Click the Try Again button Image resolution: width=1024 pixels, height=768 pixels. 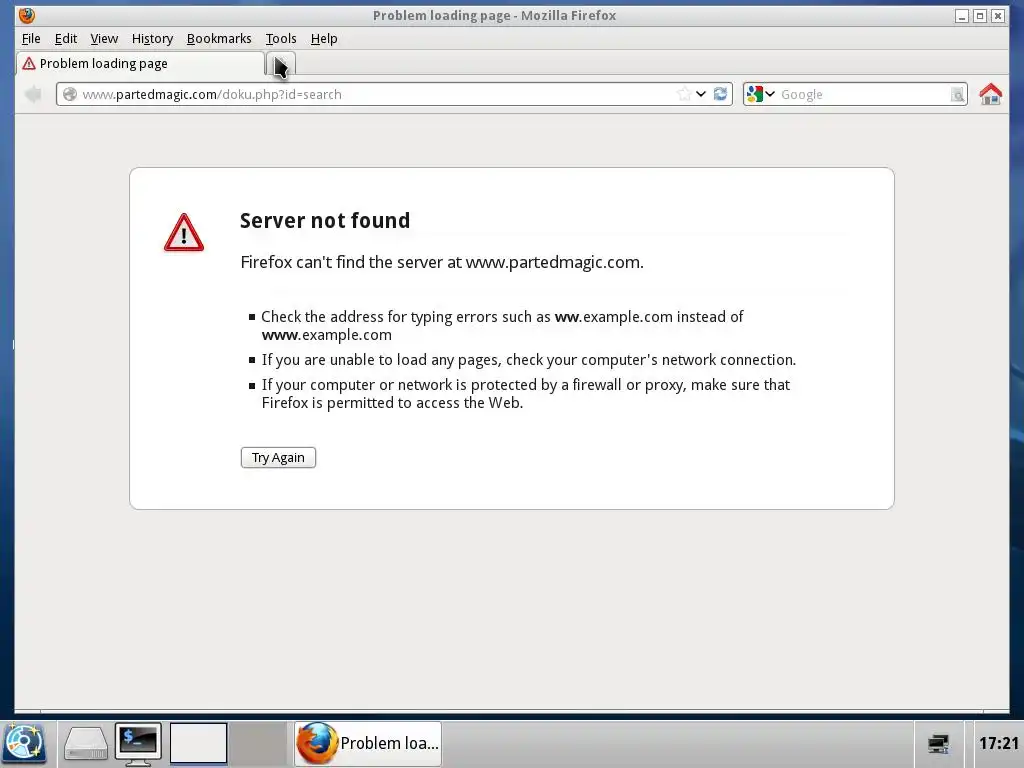click(x=278, y=457)
